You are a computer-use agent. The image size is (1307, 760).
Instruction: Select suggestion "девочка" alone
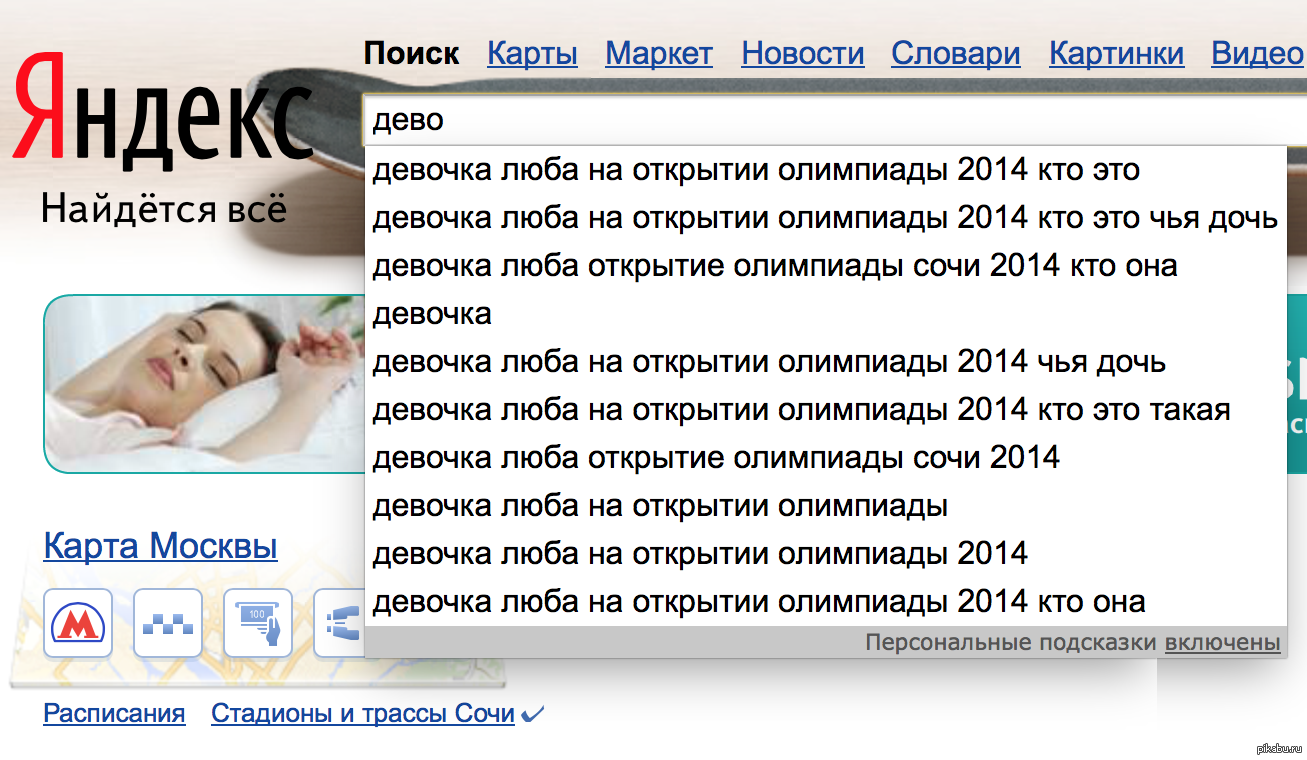(432, 314)
